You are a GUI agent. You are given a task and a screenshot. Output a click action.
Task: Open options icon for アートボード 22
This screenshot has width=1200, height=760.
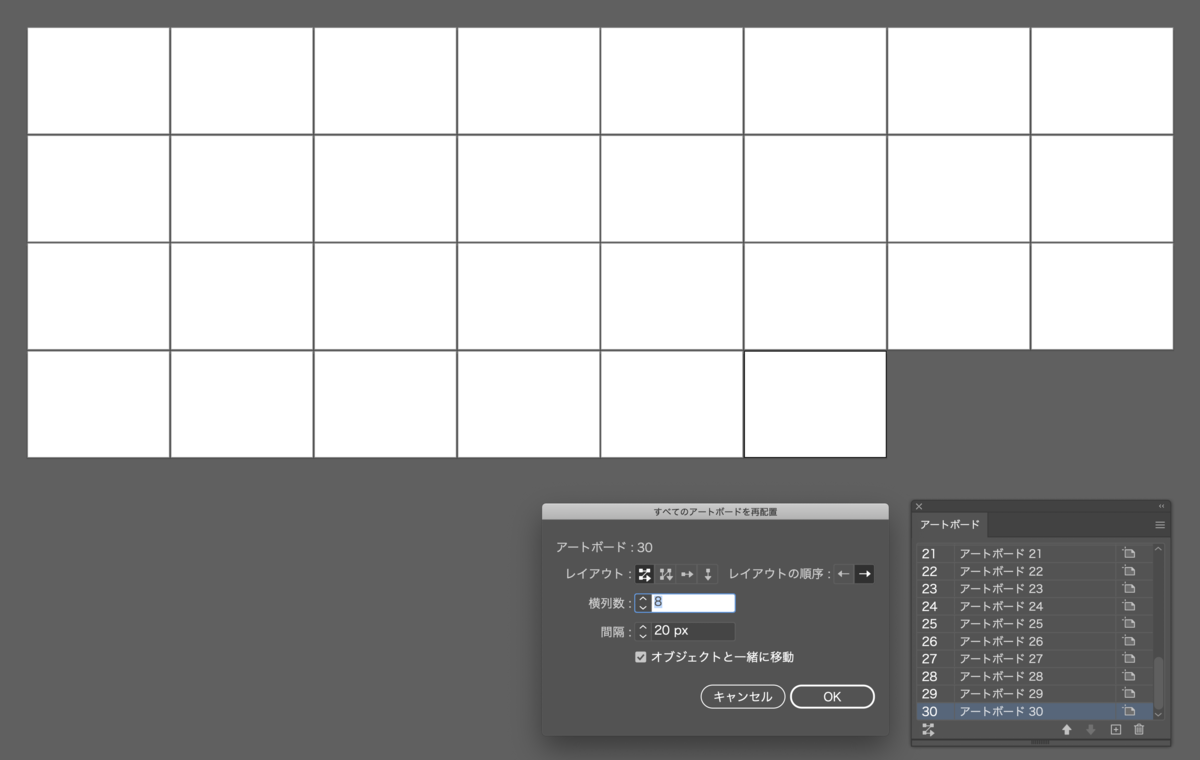[1129, 571]
